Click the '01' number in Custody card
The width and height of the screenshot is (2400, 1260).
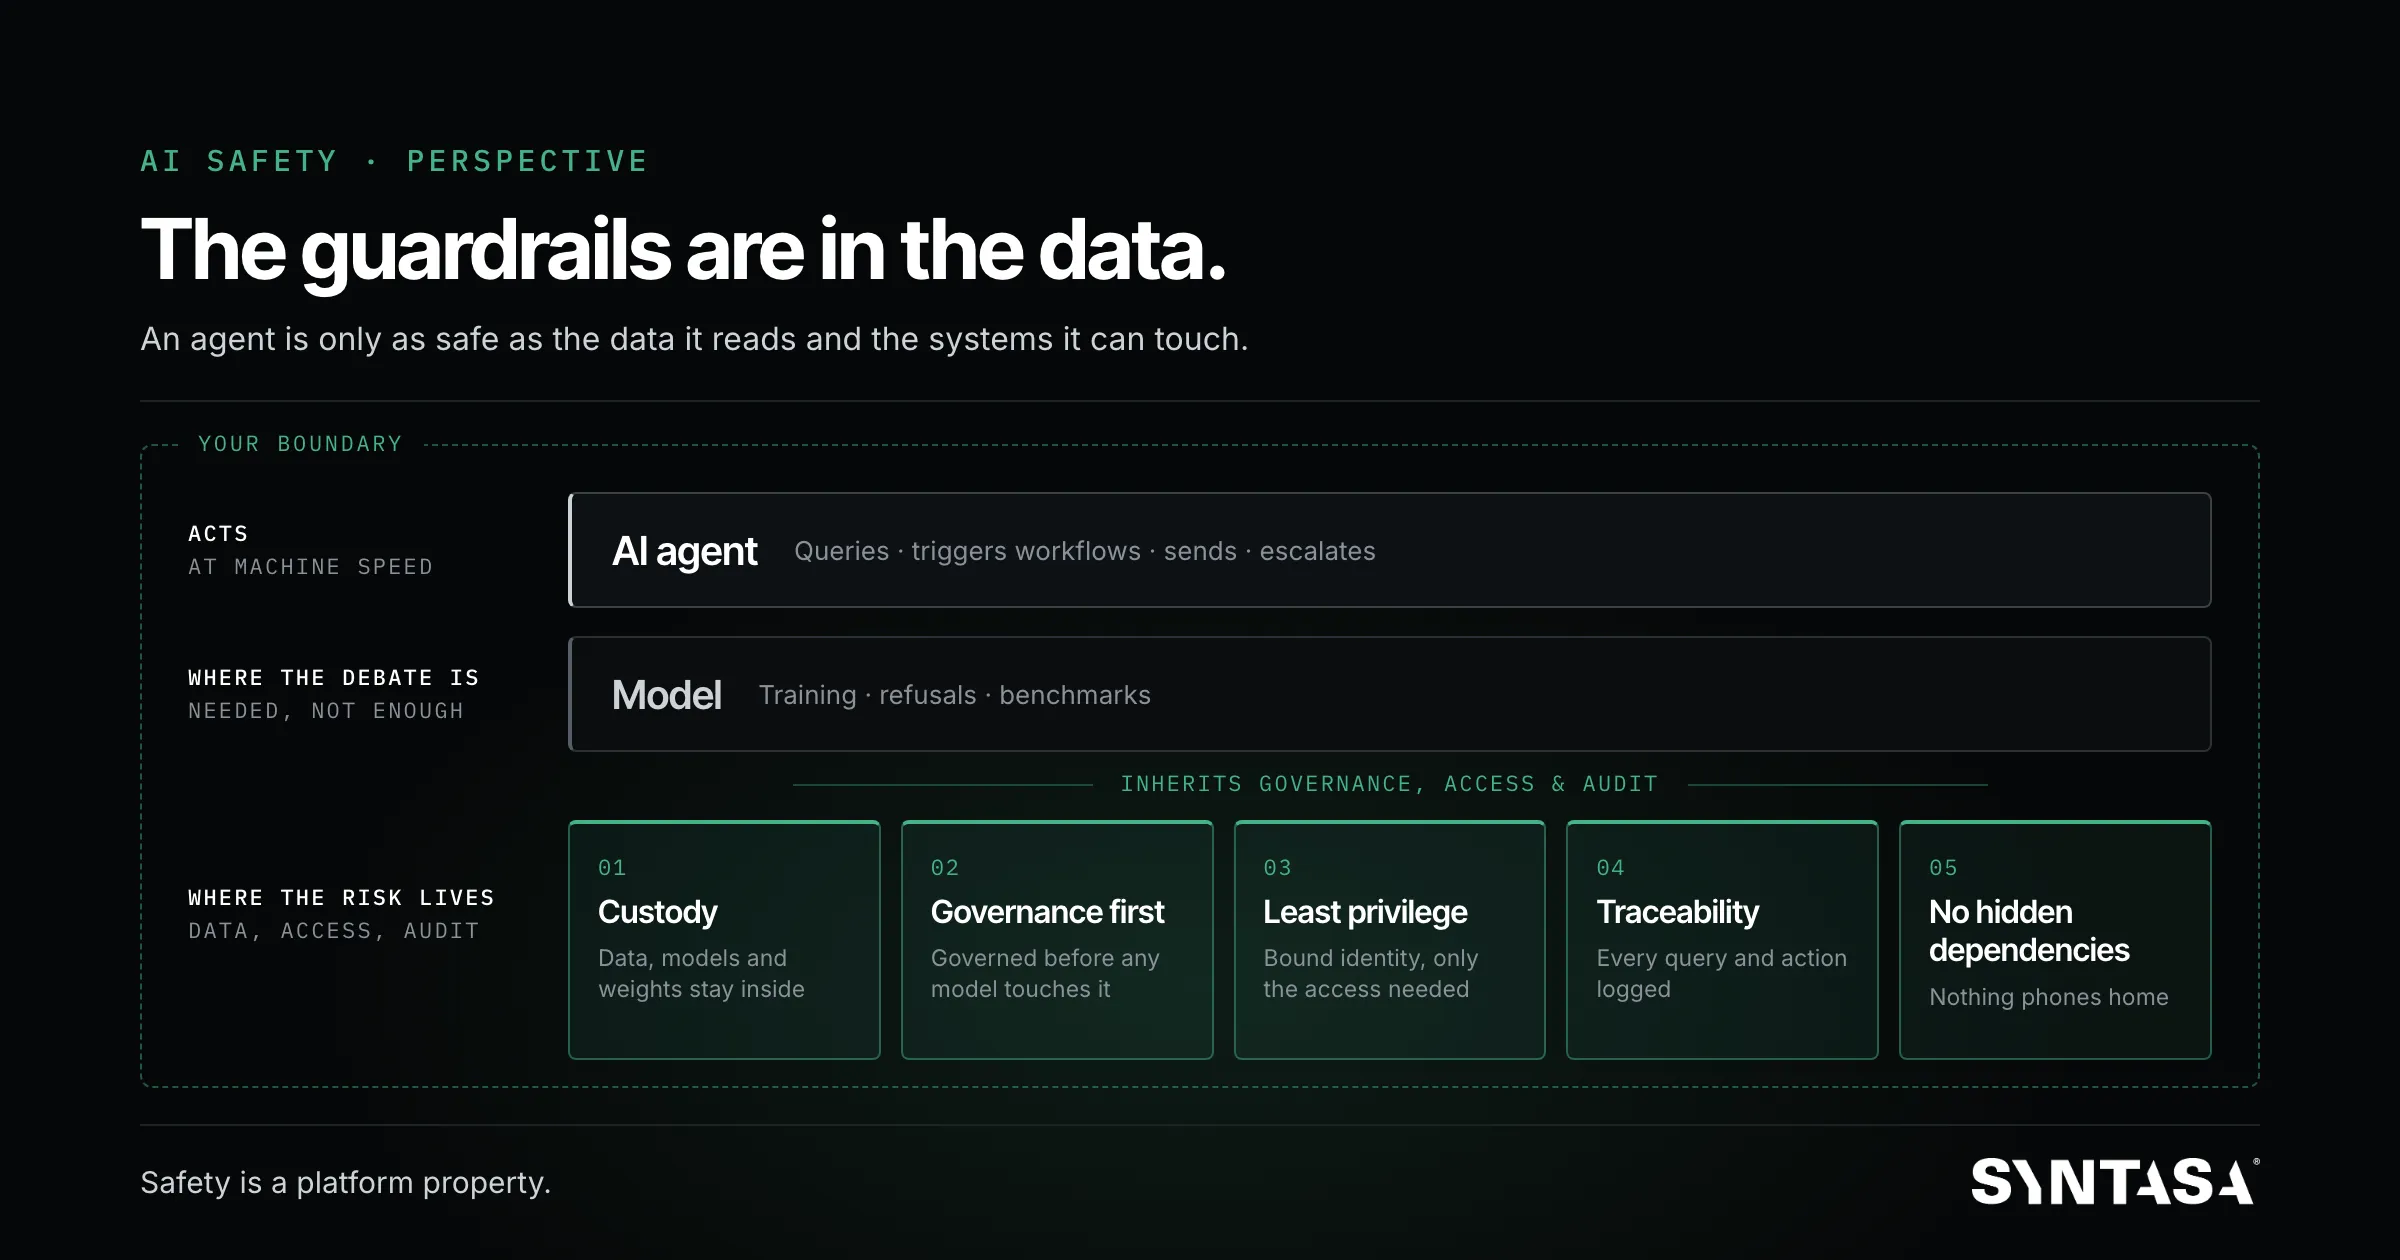click(612, 868)
